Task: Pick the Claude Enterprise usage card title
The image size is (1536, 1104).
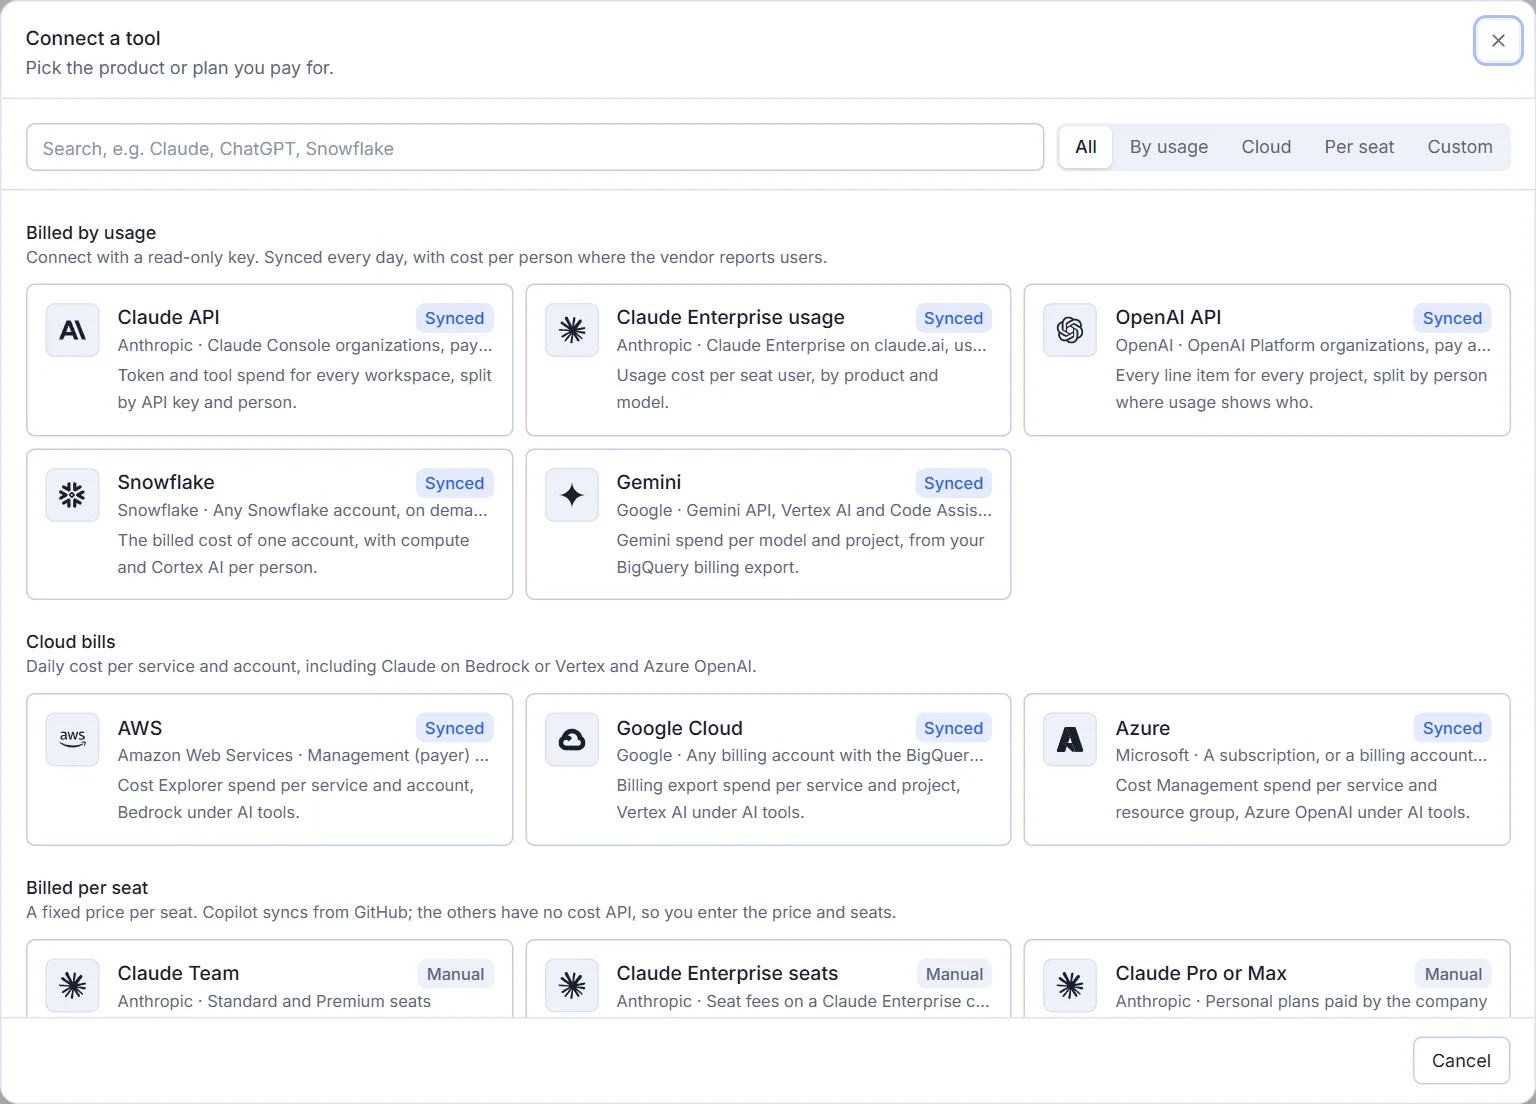Action: [x=731, y=317]
